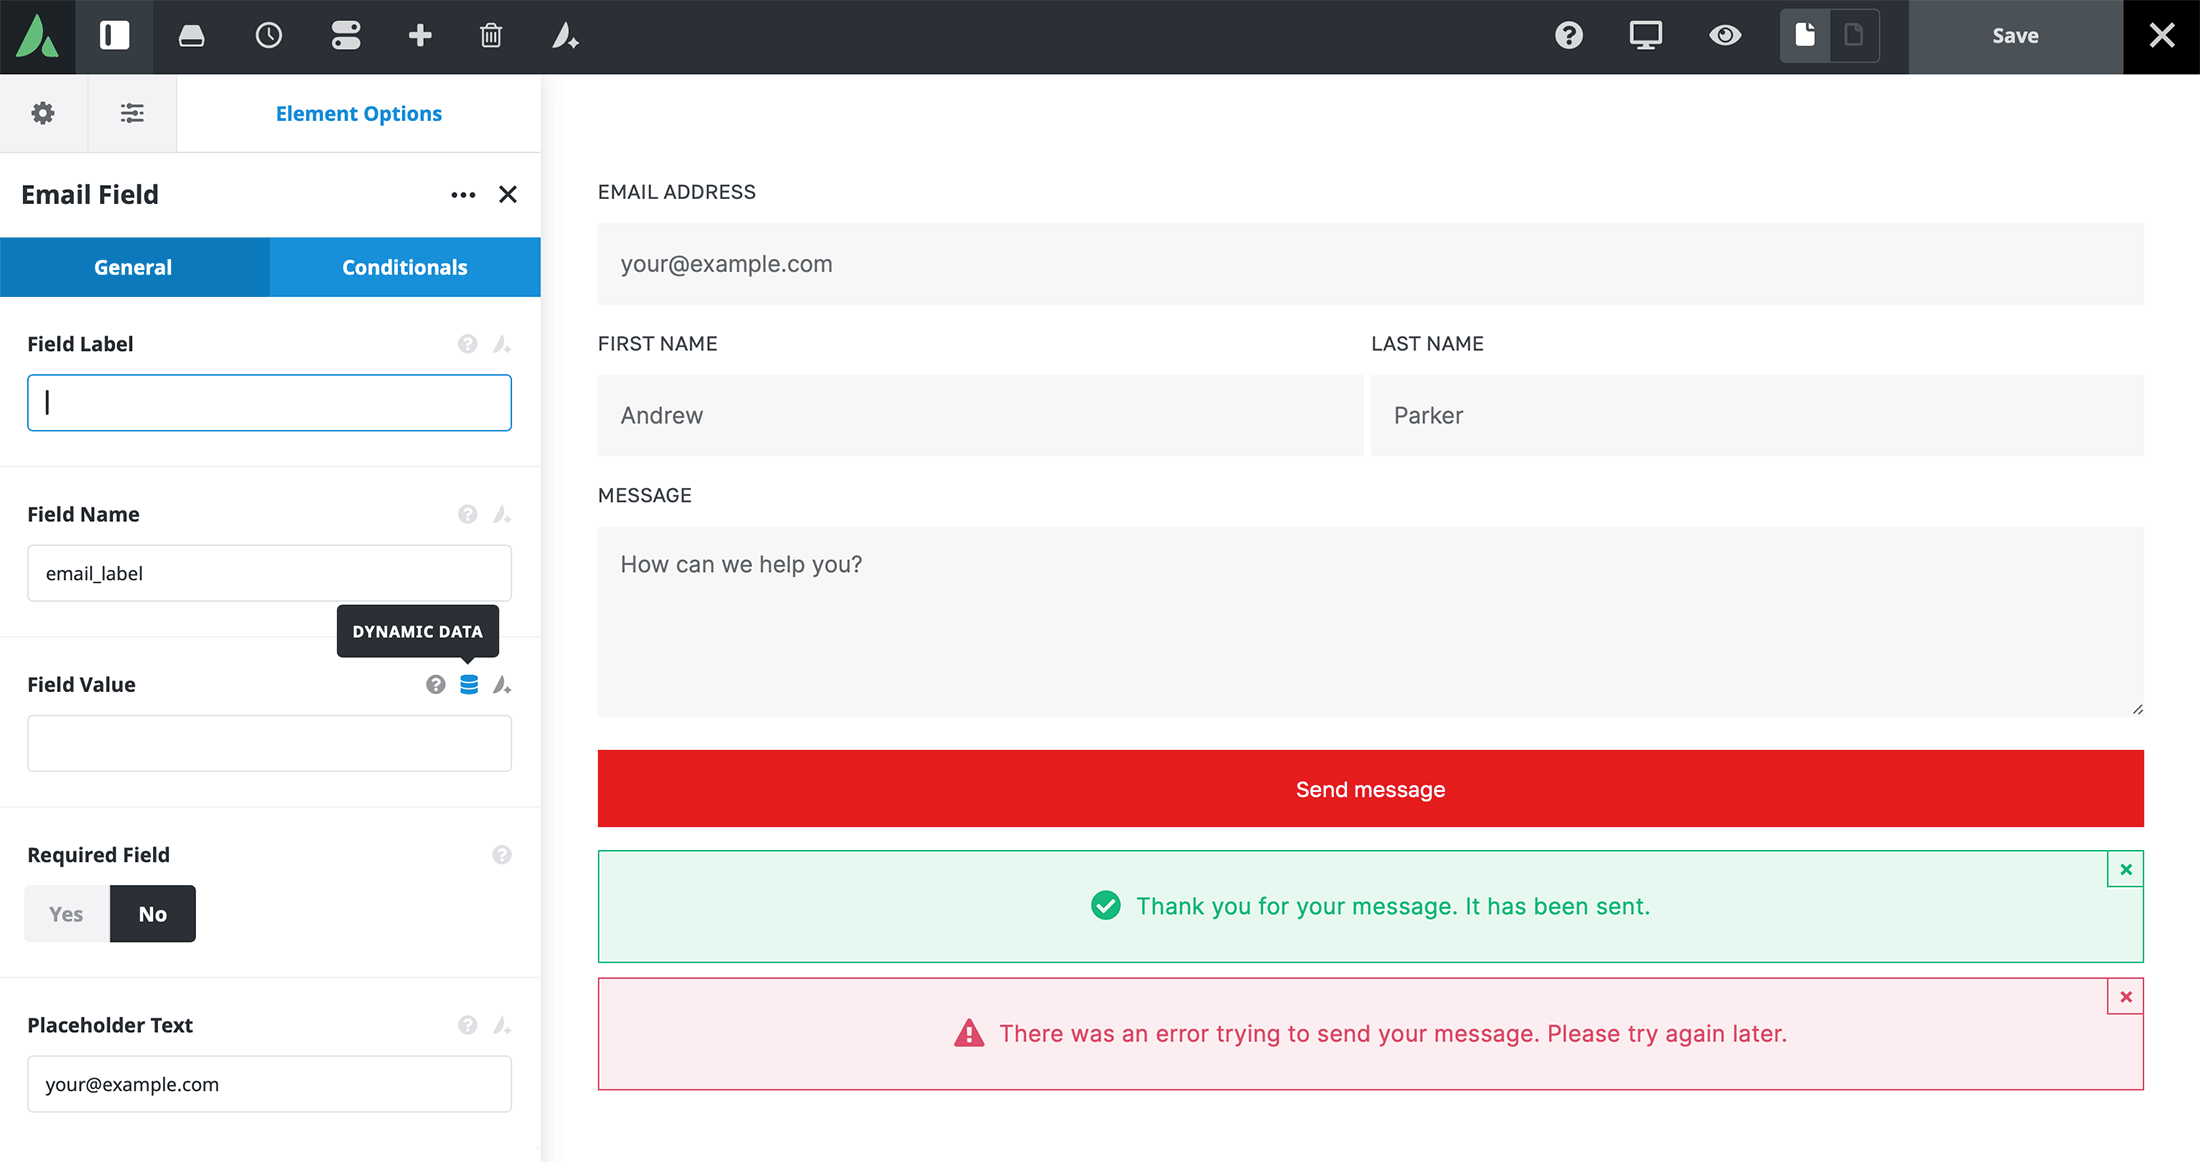2200x1162 pixels.
Task: Click the Field Name input box
Action: click(x=269, y=573)
